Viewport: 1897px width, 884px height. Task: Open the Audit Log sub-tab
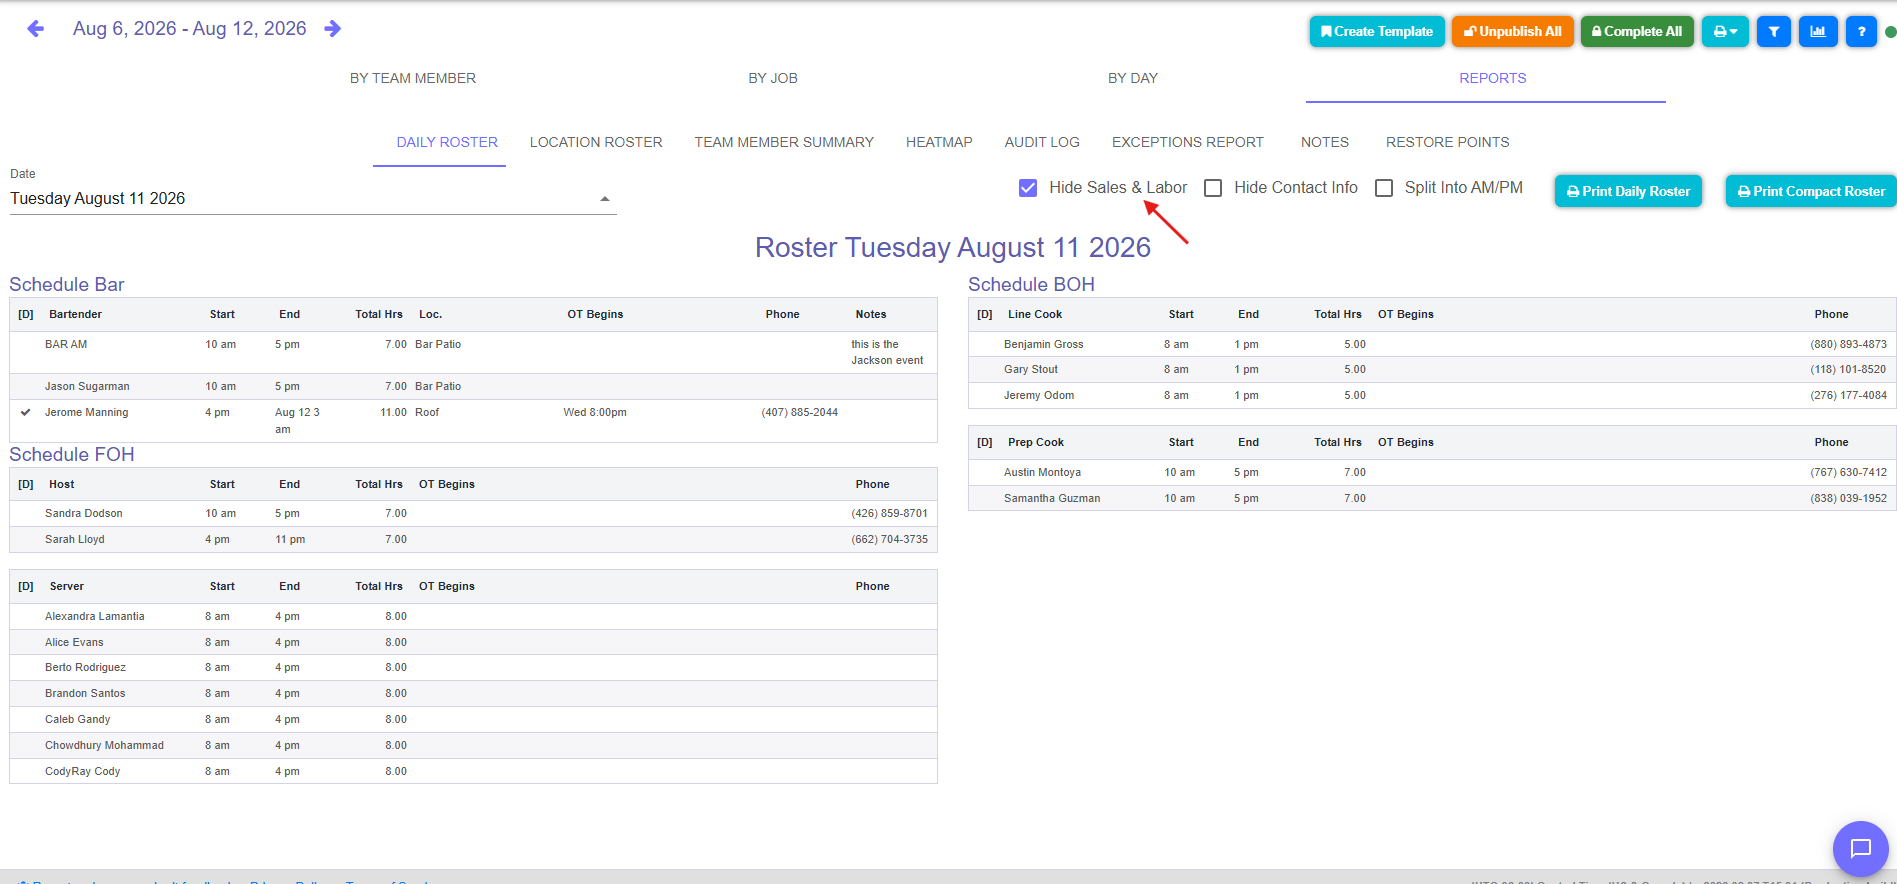(x=1042, y=142)
